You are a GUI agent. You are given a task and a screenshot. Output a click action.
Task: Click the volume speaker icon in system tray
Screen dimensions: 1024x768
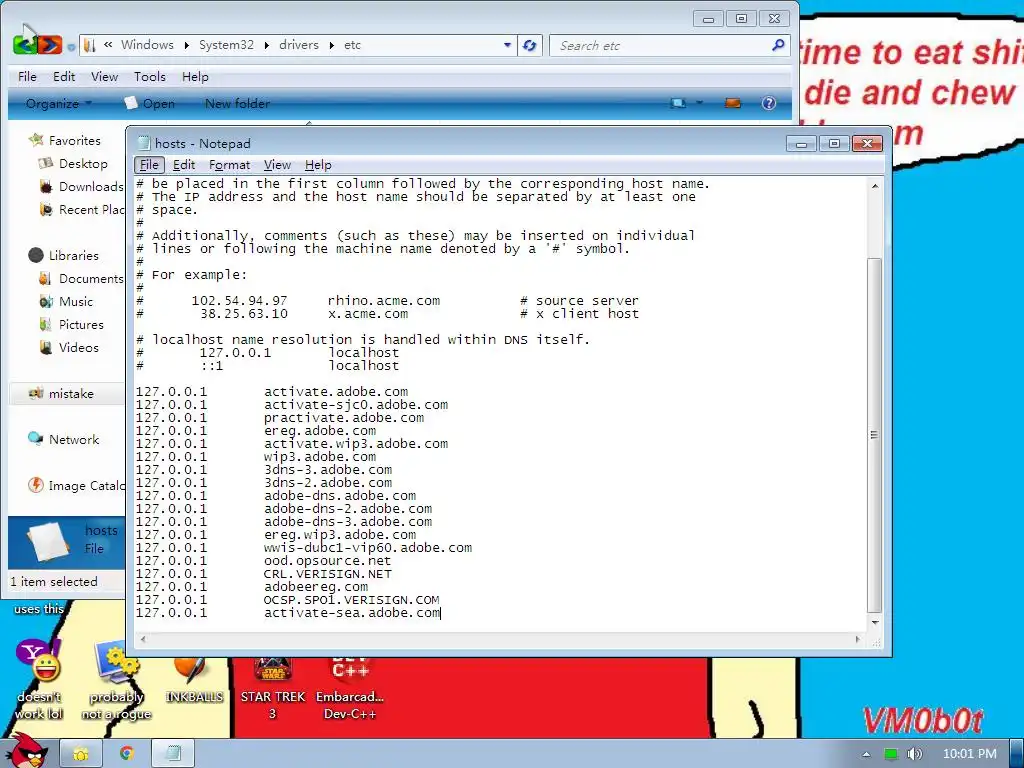pos(914,754)
